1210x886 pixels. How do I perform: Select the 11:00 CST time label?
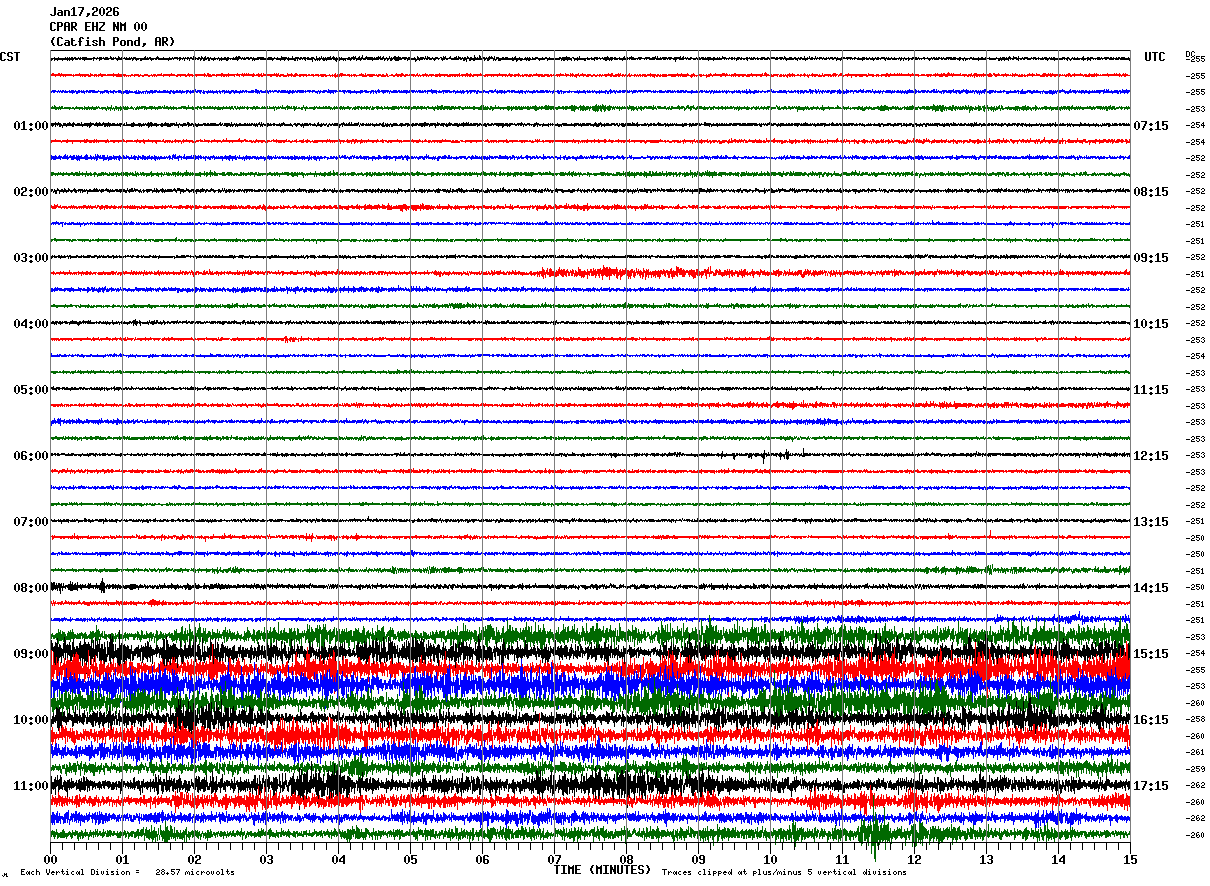point(31,786)
